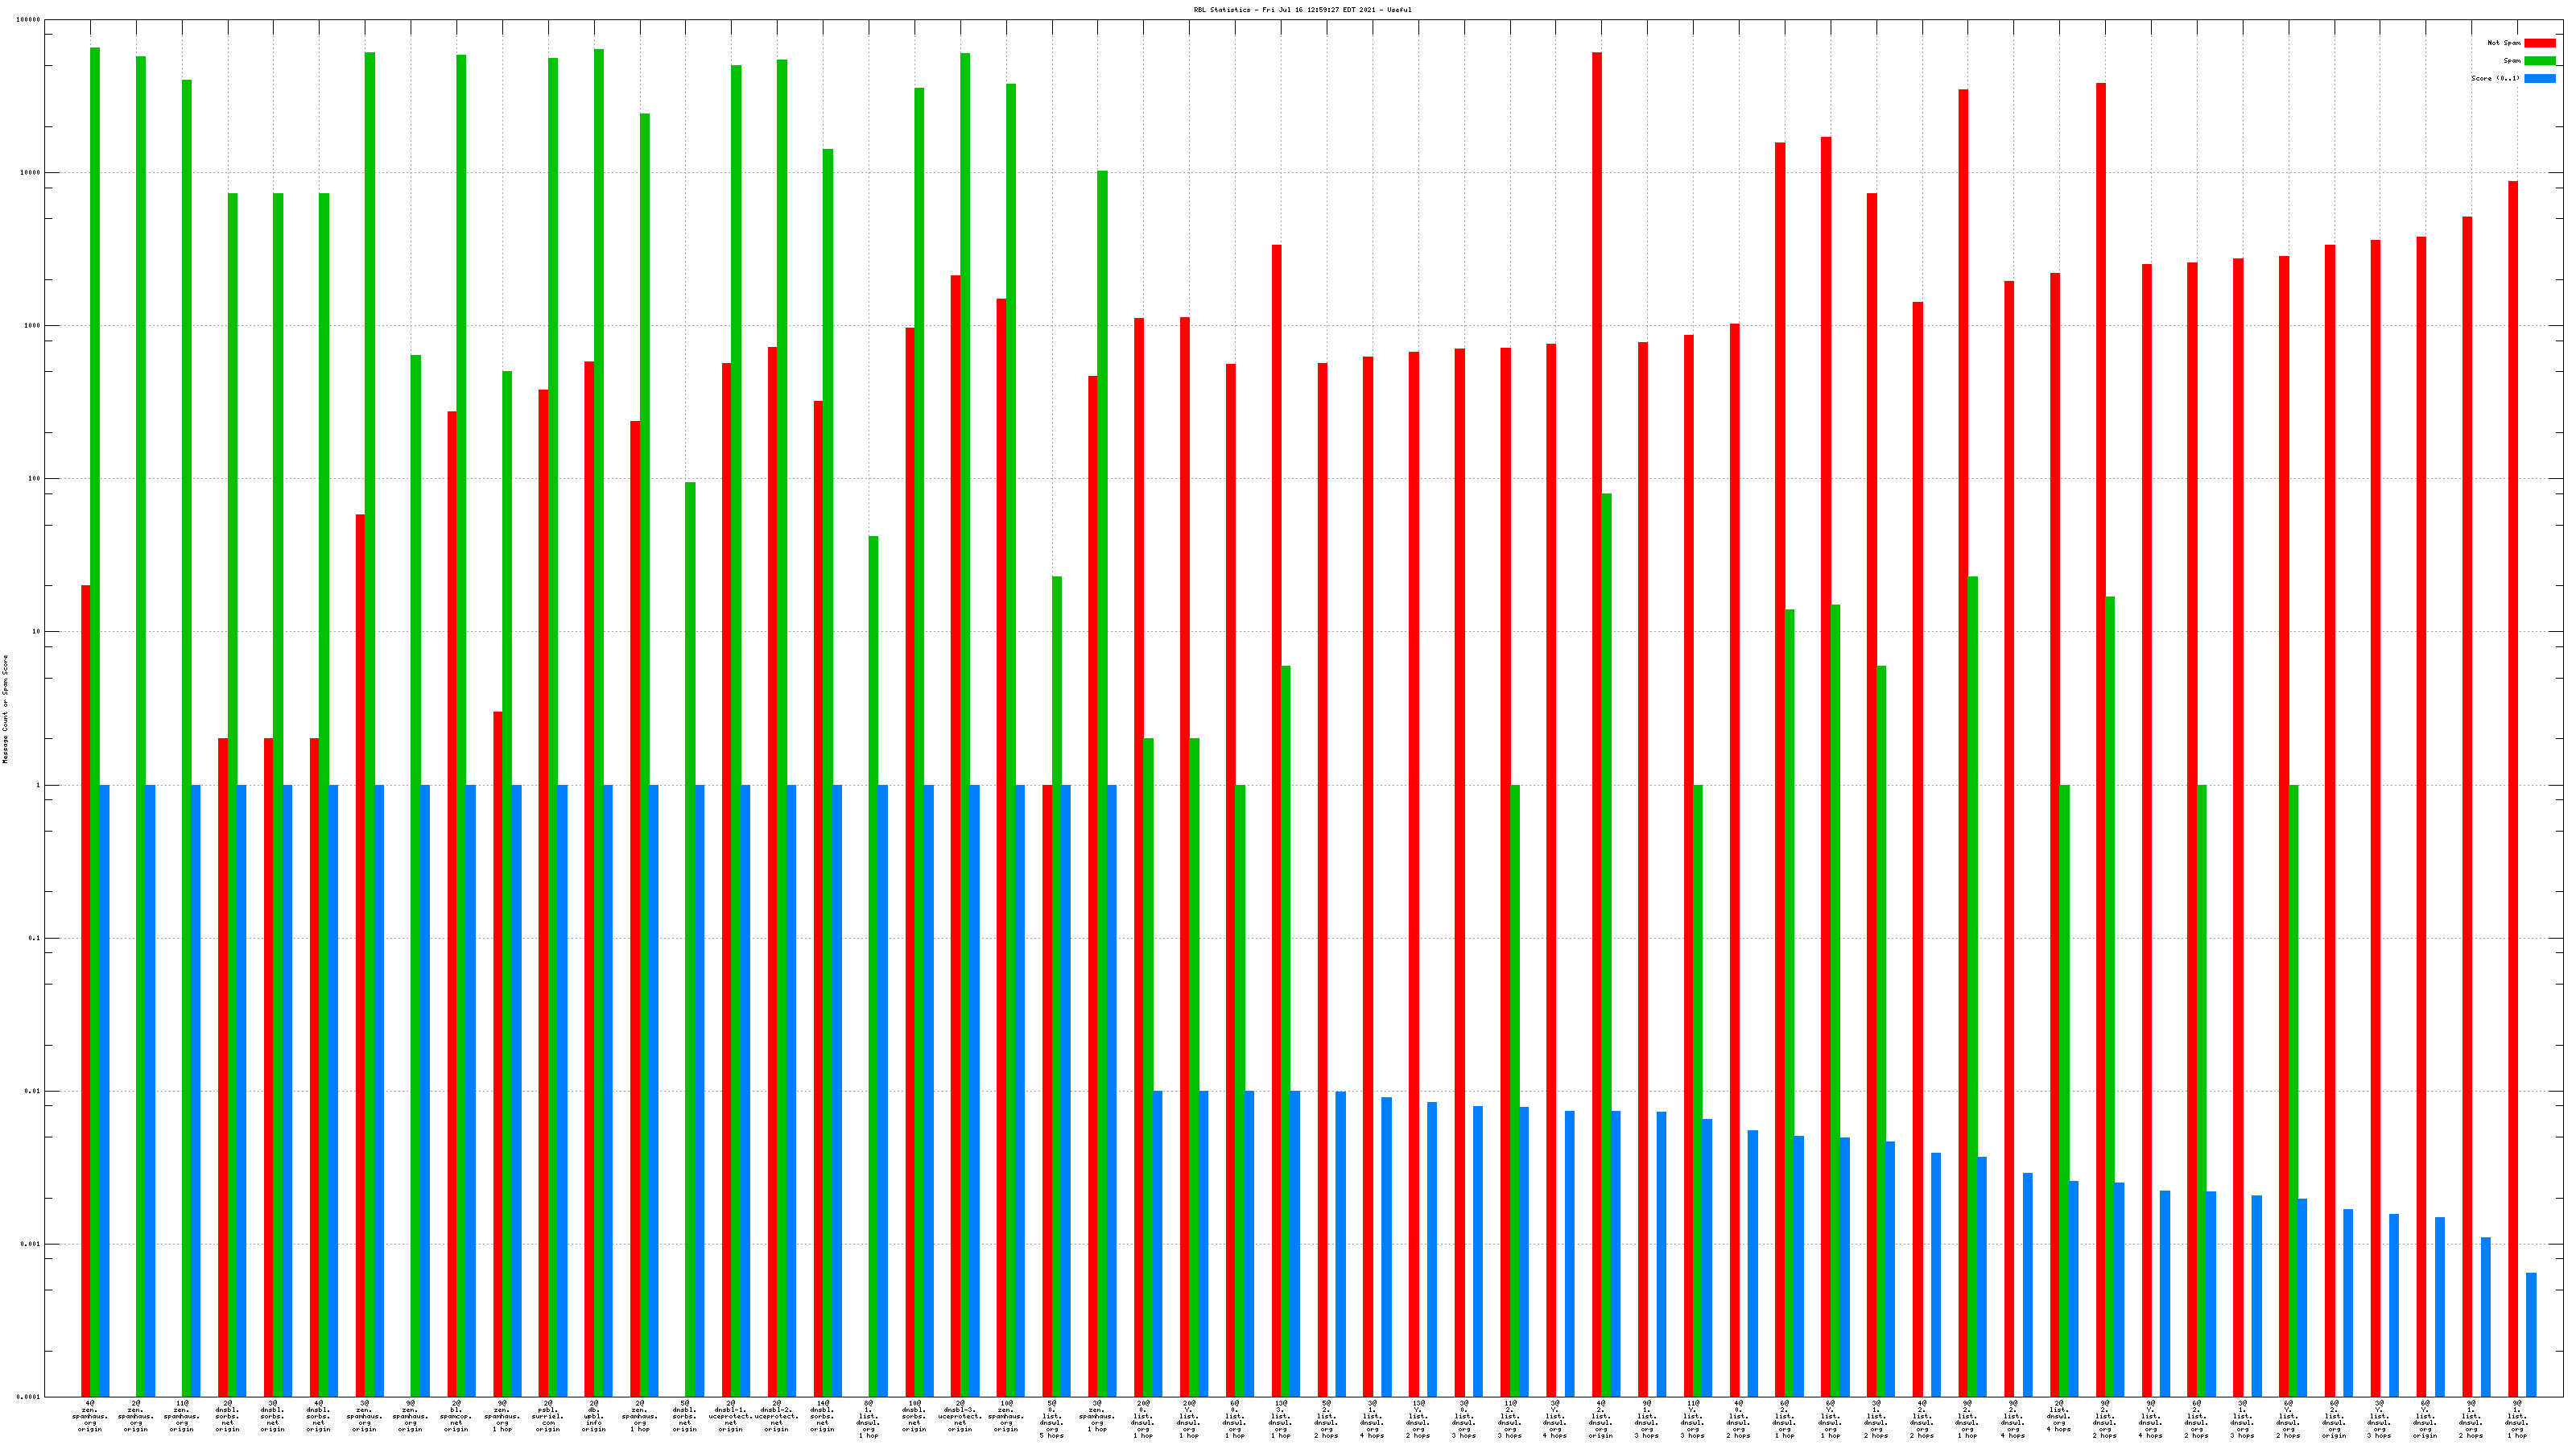Click the 'Message Count or Spam Score' axis label
2576x1449 pixels.
pos(5,708)
